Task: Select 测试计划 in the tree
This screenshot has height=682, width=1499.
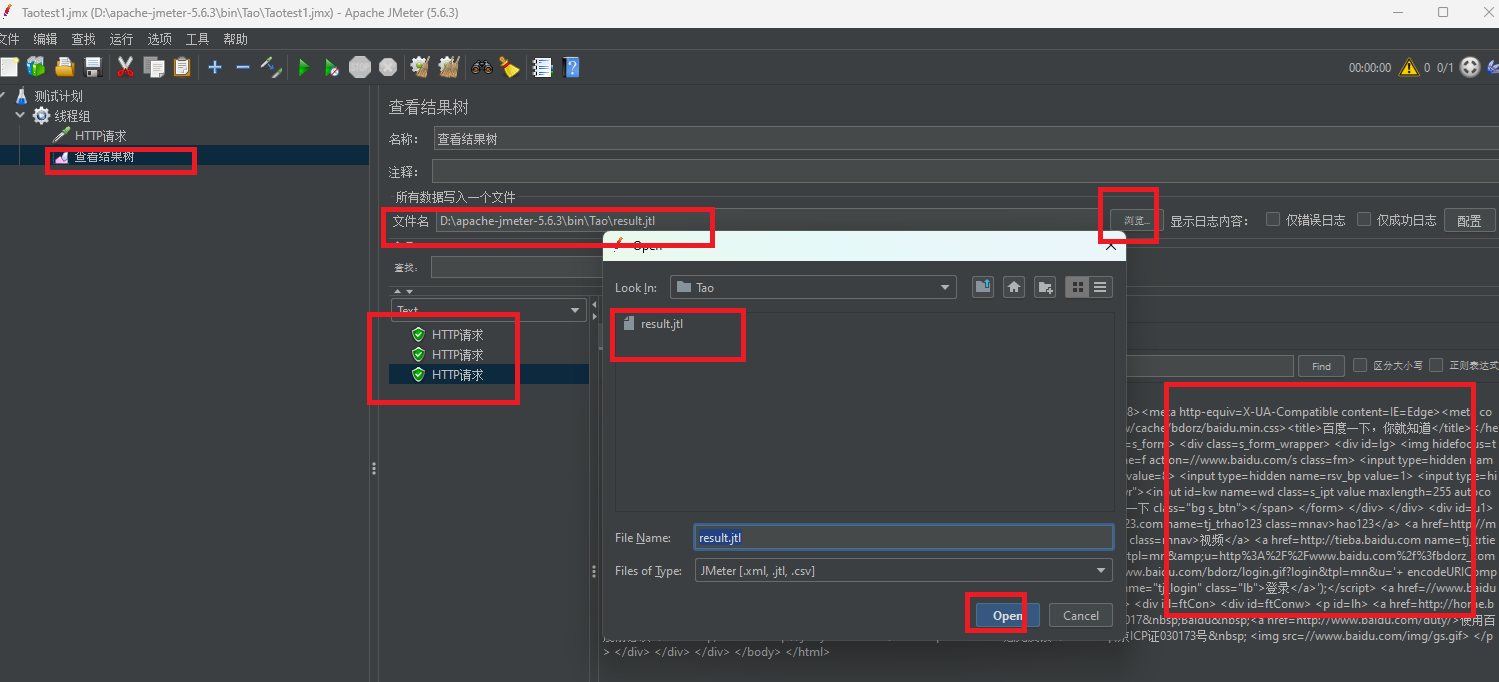Action: click(59, 96)
